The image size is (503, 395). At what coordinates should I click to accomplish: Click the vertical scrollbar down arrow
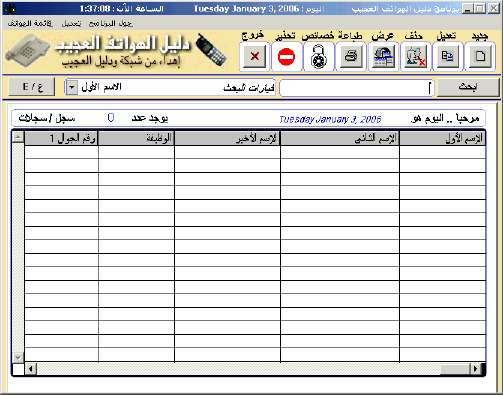(18, 358)
